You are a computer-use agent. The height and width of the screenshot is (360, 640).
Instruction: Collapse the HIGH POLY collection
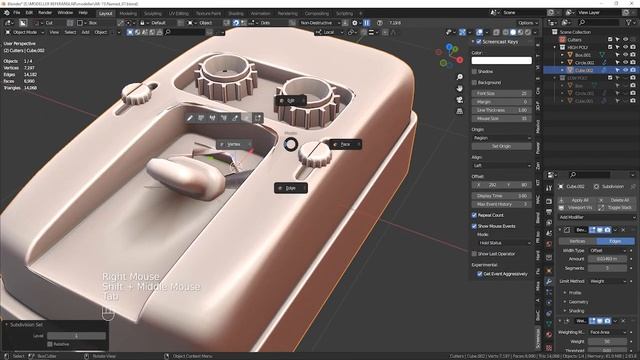coord(555,47)
